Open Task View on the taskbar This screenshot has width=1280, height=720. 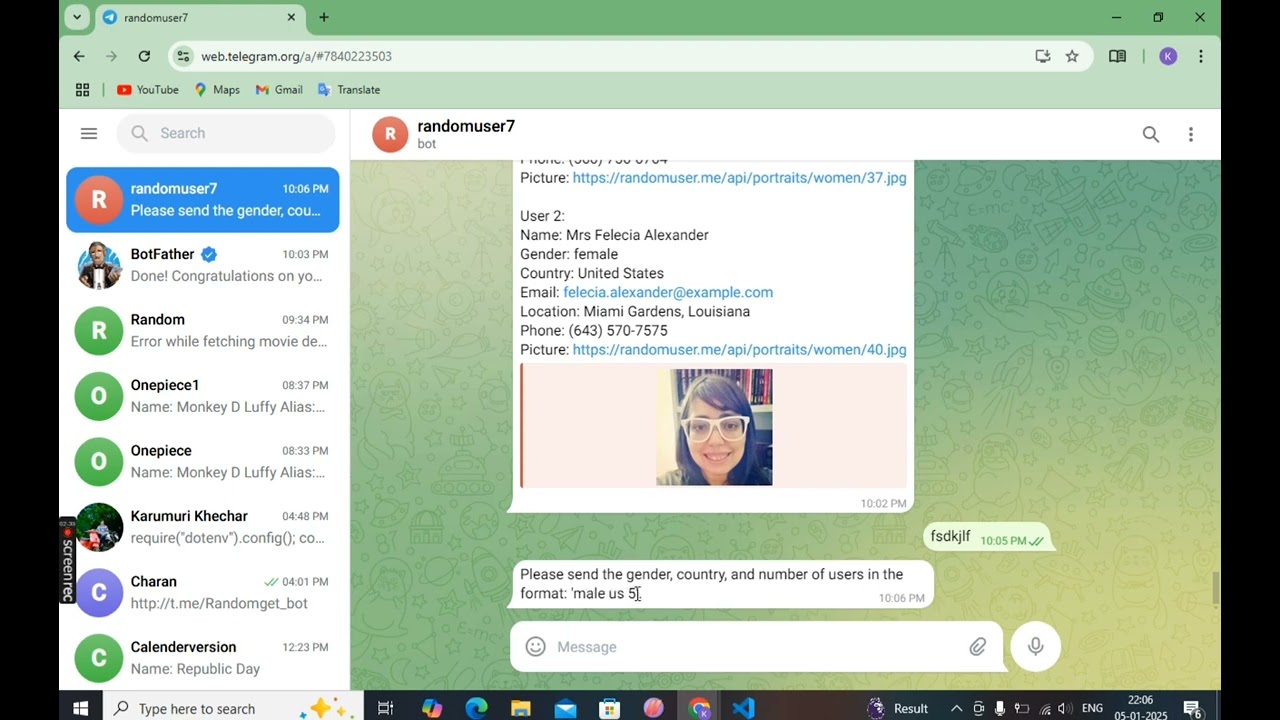click(x=385, y=708)
